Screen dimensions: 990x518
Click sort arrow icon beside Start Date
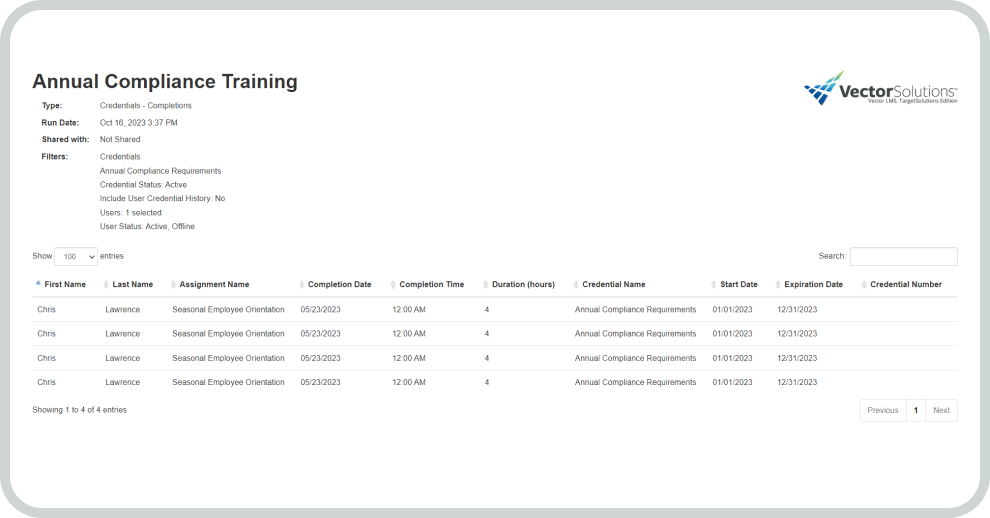pos(714,285)
